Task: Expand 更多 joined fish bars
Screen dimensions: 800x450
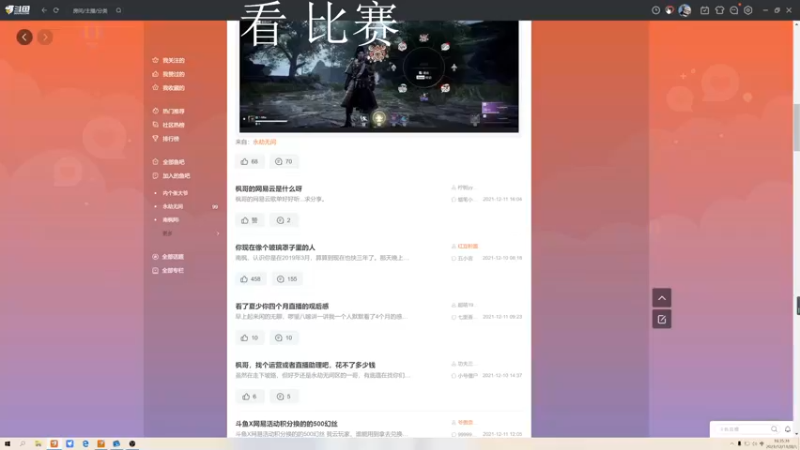Action: tap(190, 233)
